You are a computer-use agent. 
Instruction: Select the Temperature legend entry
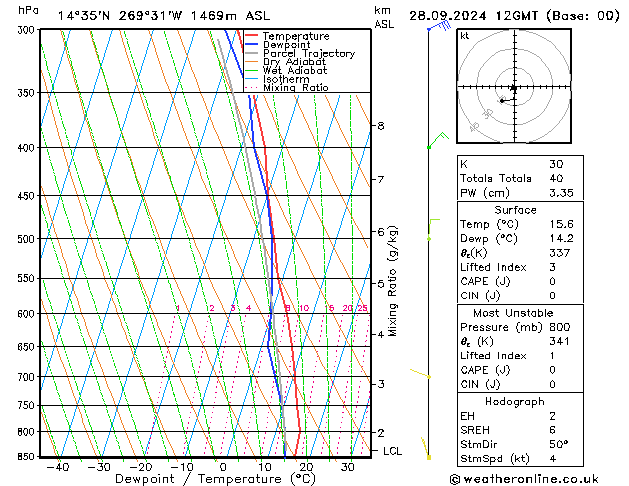point(296,36)
